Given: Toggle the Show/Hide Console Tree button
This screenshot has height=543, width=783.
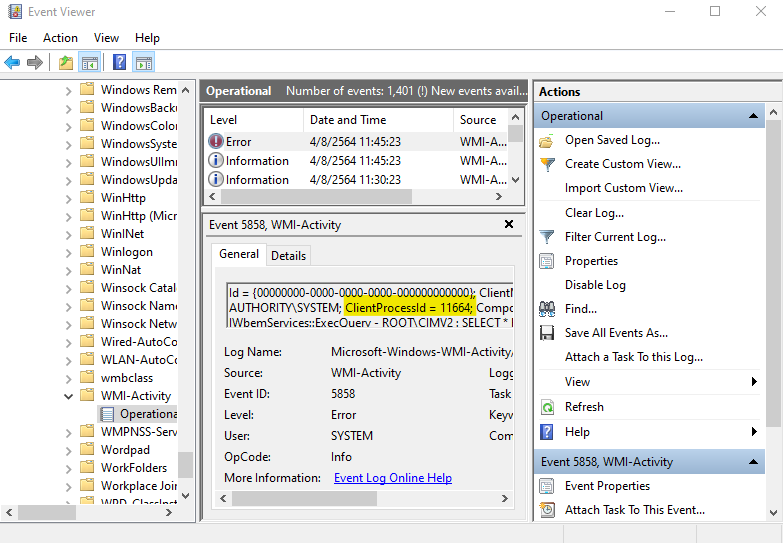Looking at the screenshot, I should pyautogui.click(x=89, y=62).
